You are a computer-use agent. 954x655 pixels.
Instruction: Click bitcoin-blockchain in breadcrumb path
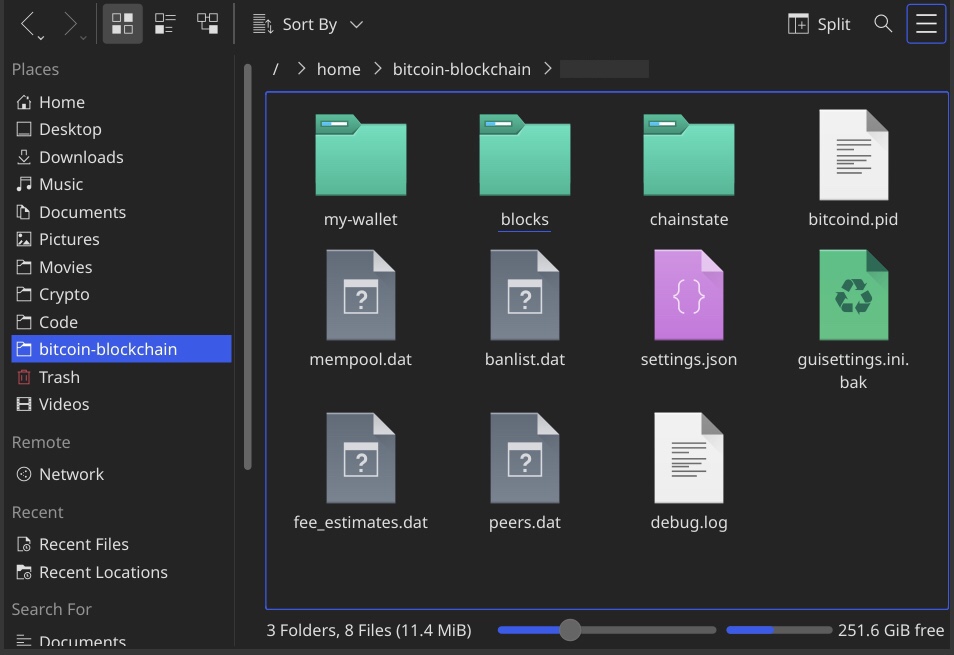pyautogui.click(x=462, y=69)
